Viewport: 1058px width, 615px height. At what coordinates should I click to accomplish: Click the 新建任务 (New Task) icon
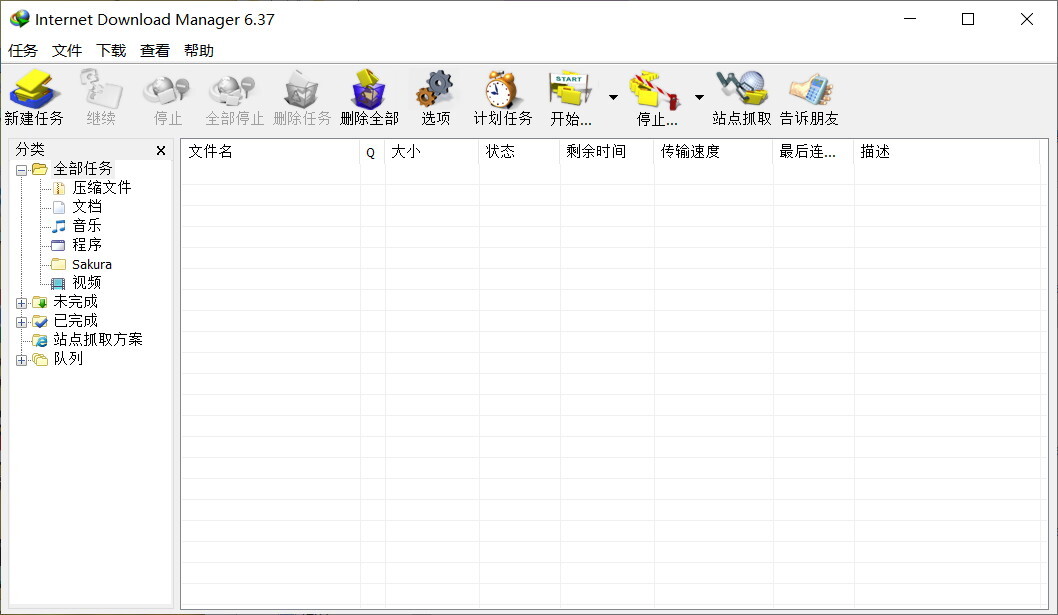34,95
